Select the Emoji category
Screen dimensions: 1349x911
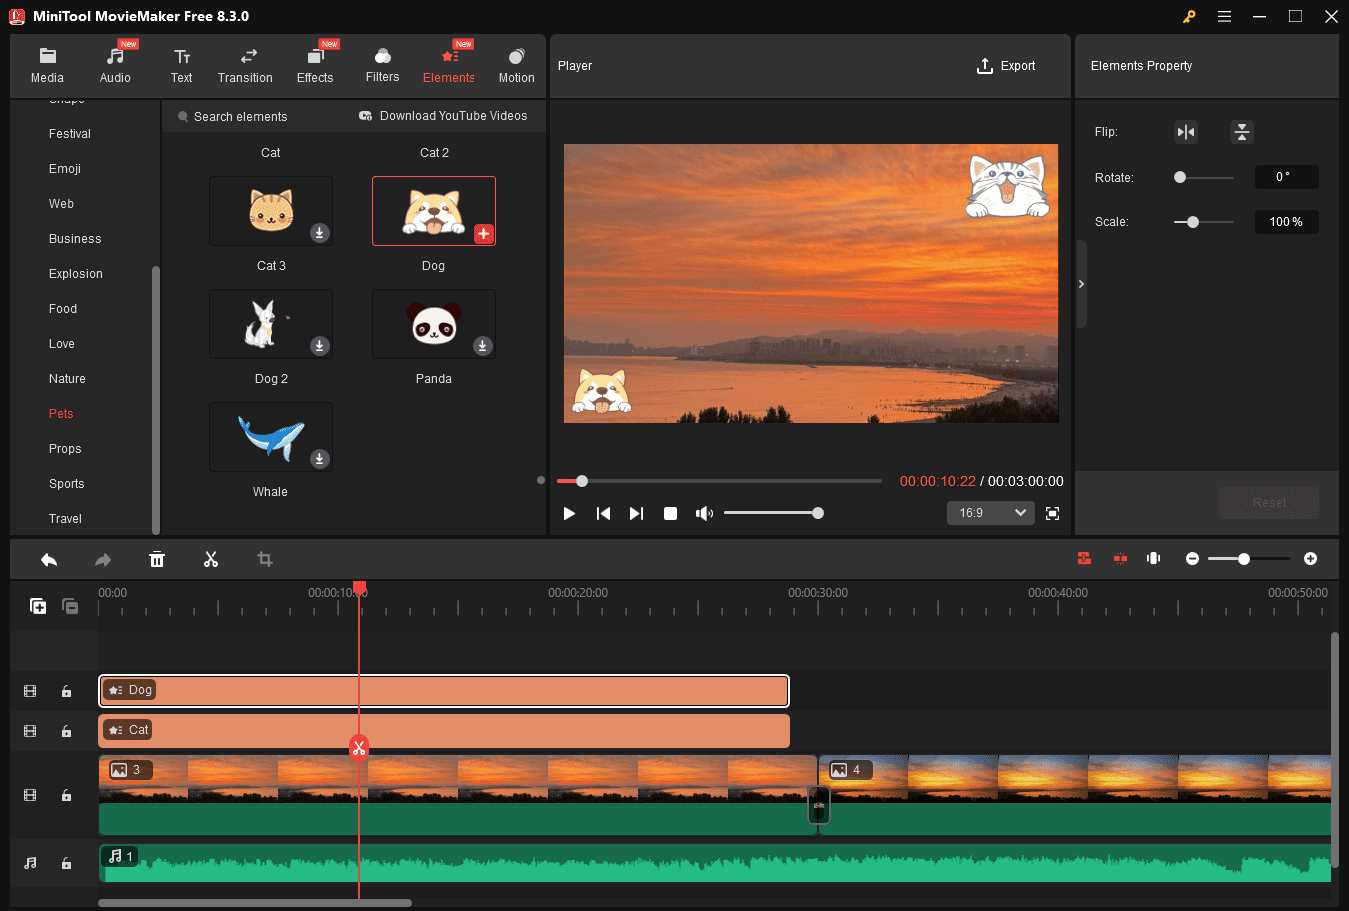[x=65, y=169]
